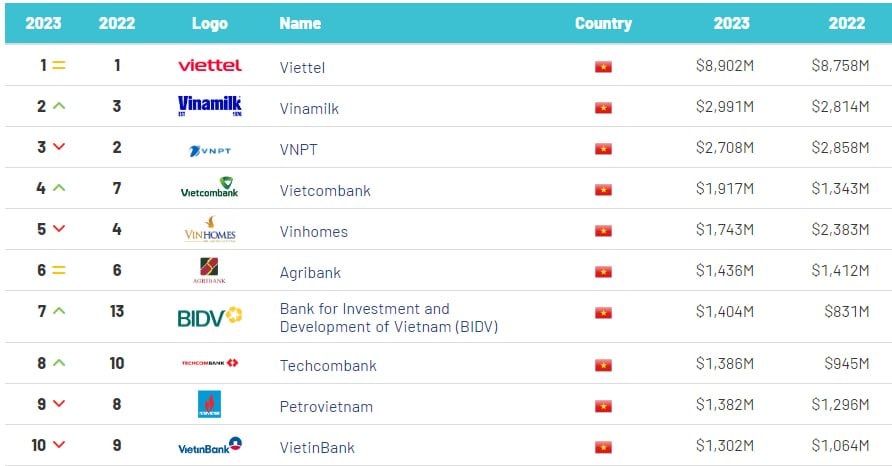This screenshot has height=466, width=892.
Task: Select the BIDV logo
Action: [x=210, y=317]
